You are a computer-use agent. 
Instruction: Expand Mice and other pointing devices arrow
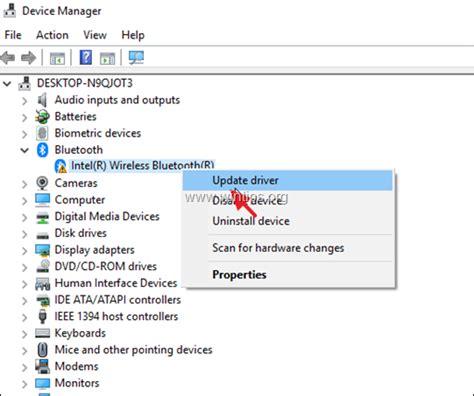pyautogui.click(x=24, y=350)
